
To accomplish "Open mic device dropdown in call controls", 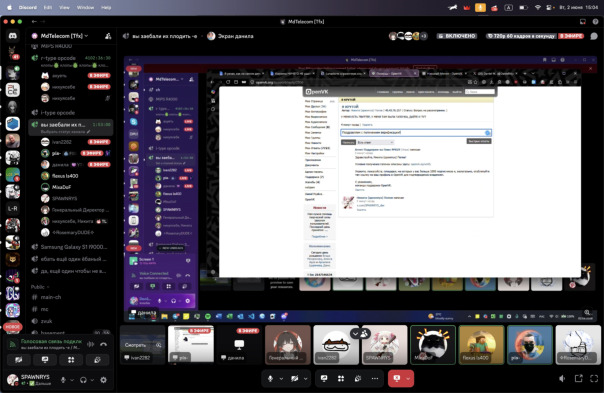I will [x=281, y=379].
